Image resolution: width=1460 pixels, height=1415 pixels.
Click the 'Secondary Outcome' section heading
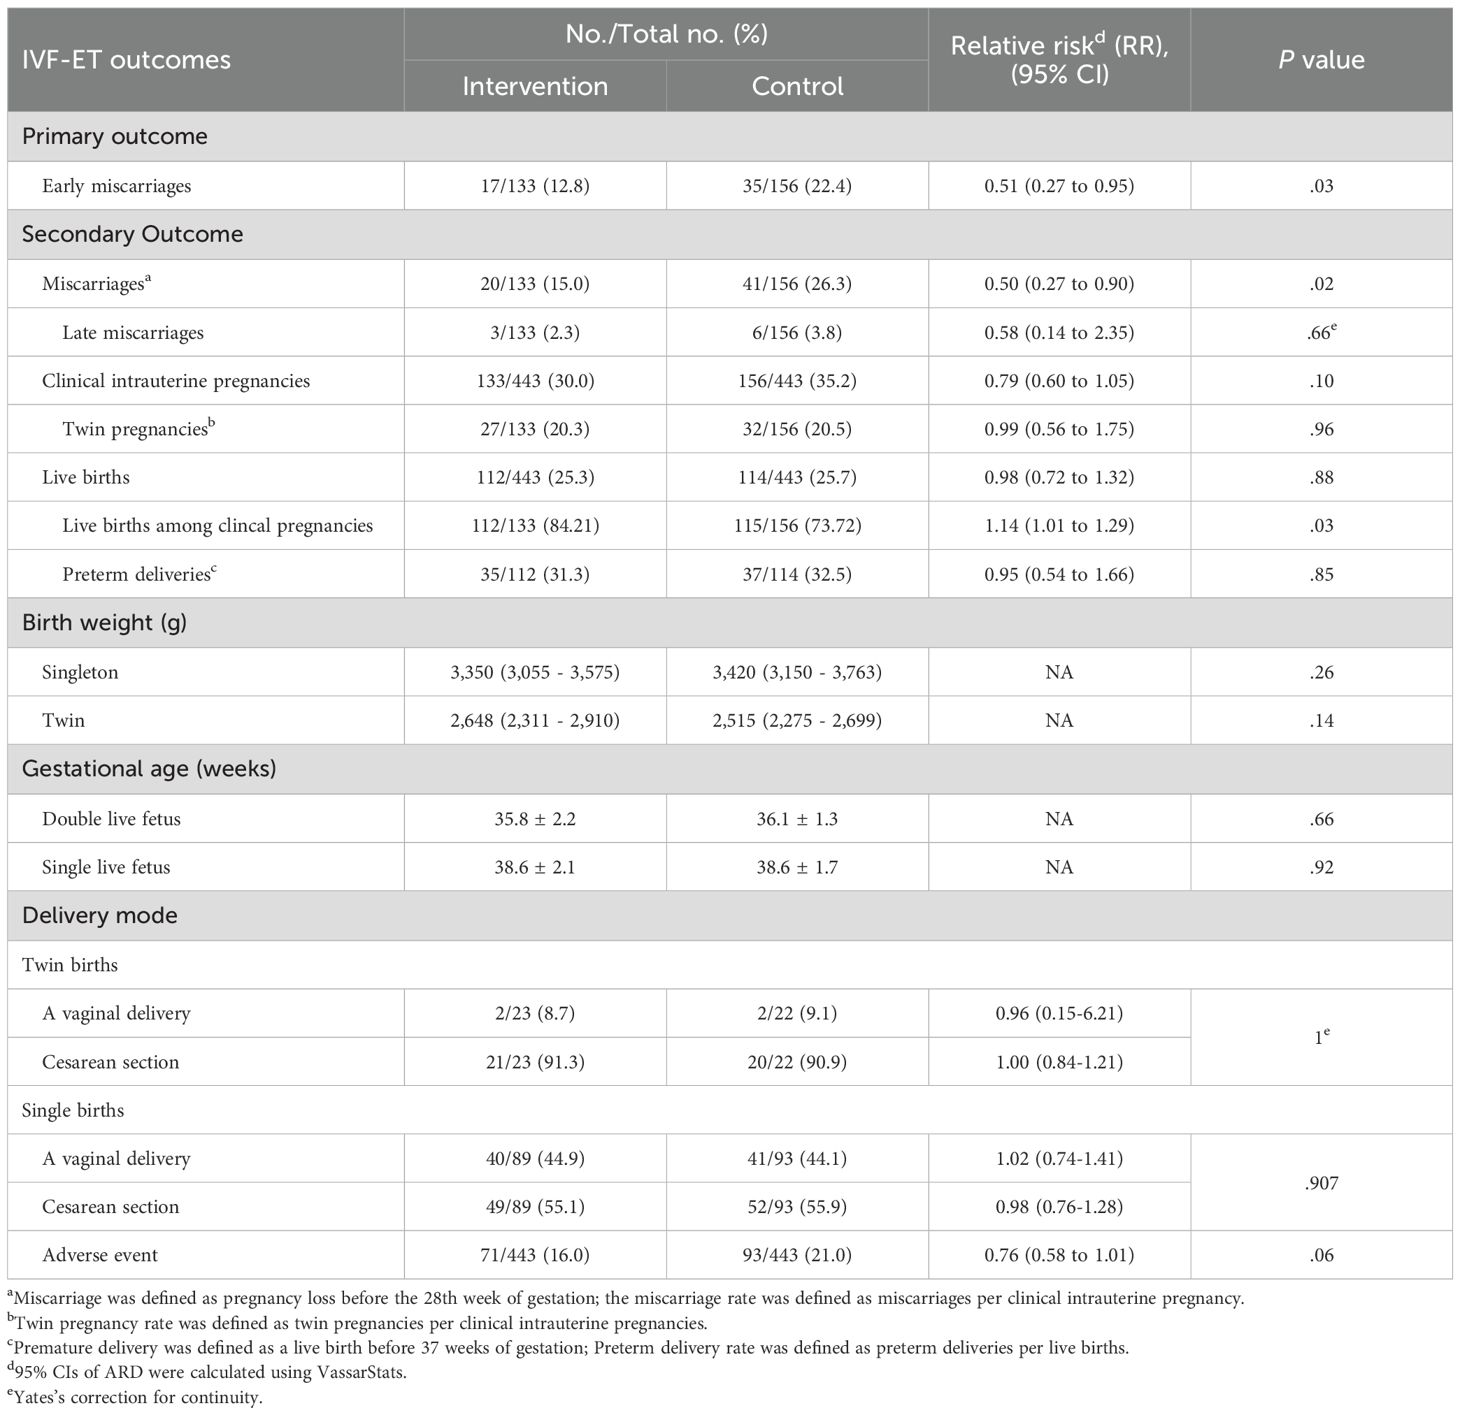coord(132,234)
